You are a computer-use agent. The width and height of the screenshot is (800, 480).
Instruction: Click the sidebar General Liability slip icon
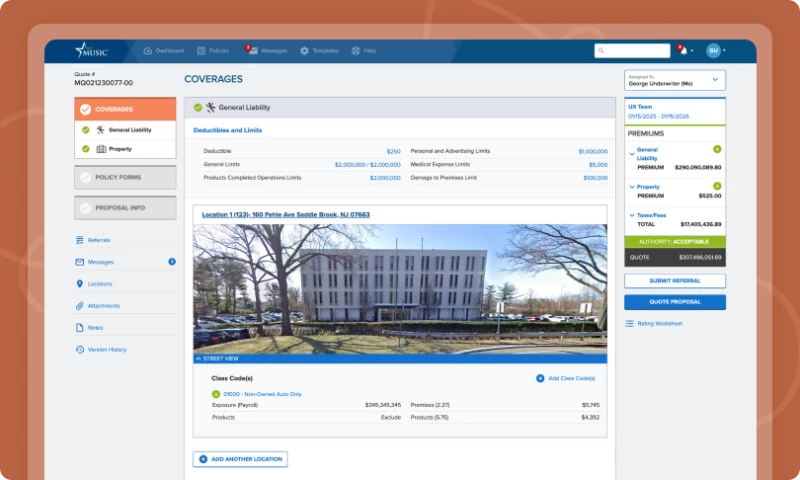pos(101,130)
